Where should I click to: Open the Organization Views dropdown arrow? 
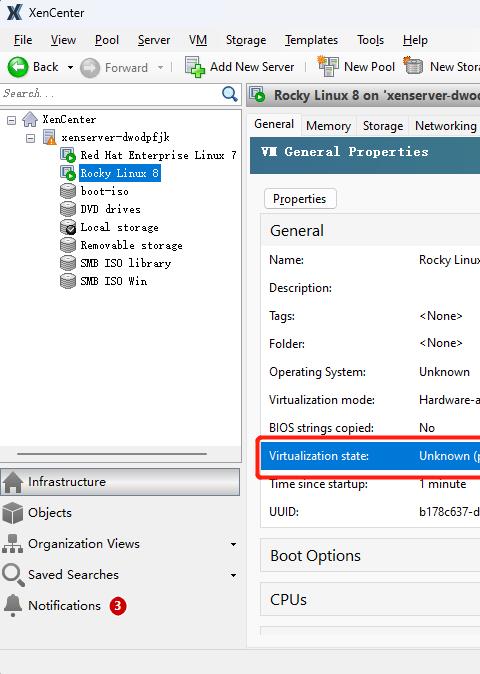coord(233,544)
